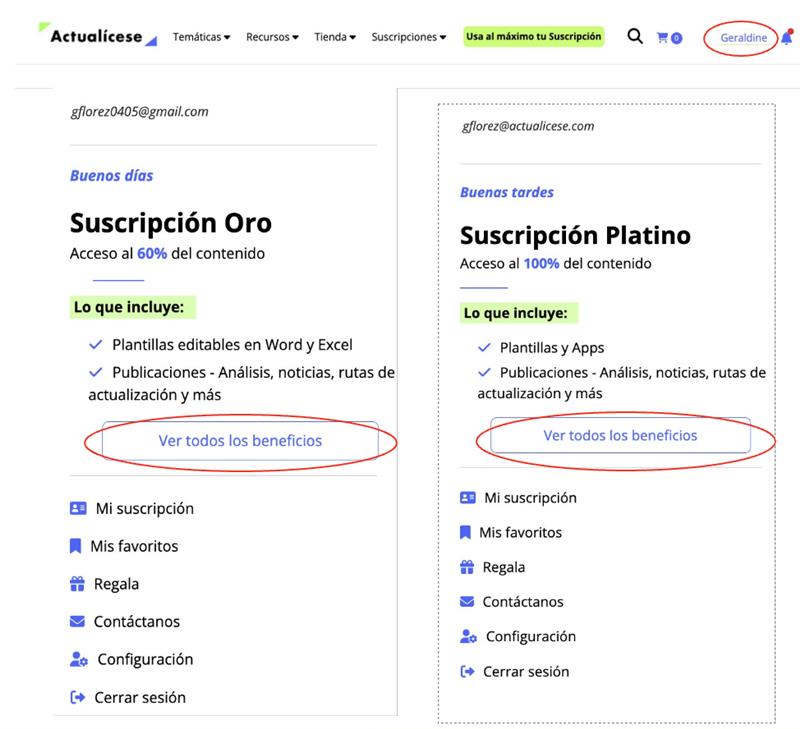This screenshot has width=800, height=729.
Task: Click the cart count badge showing 0
Action: (677, 38)
